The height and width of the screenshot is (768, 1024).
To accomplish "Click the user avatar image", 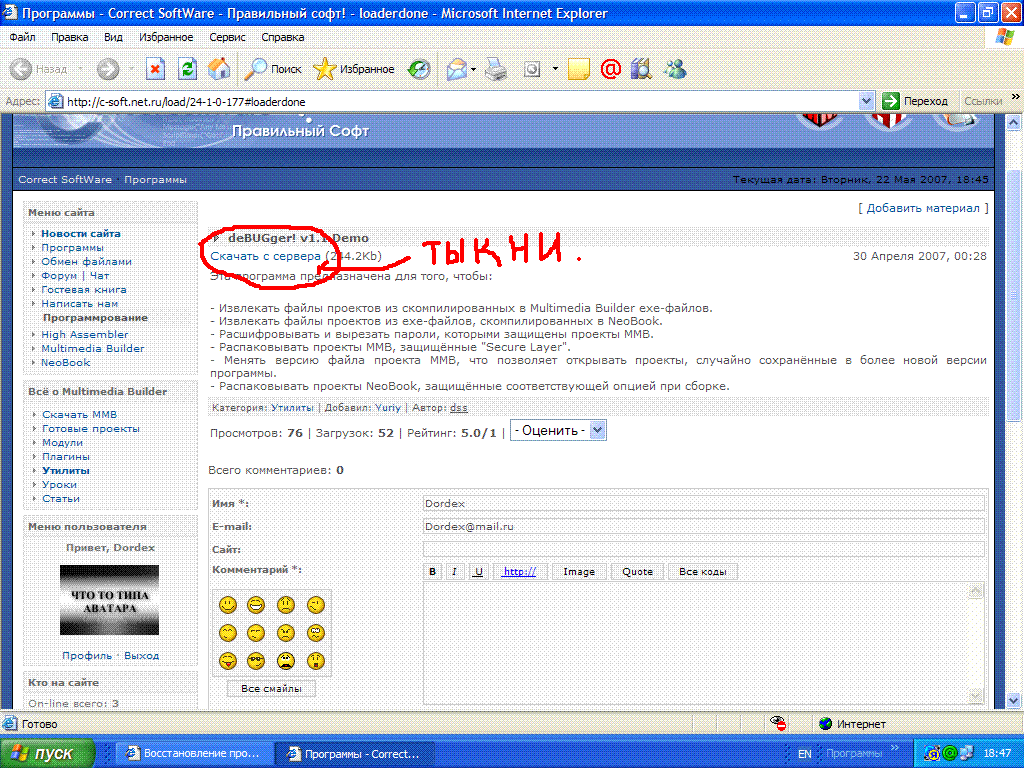I will [x=109, y=600].
